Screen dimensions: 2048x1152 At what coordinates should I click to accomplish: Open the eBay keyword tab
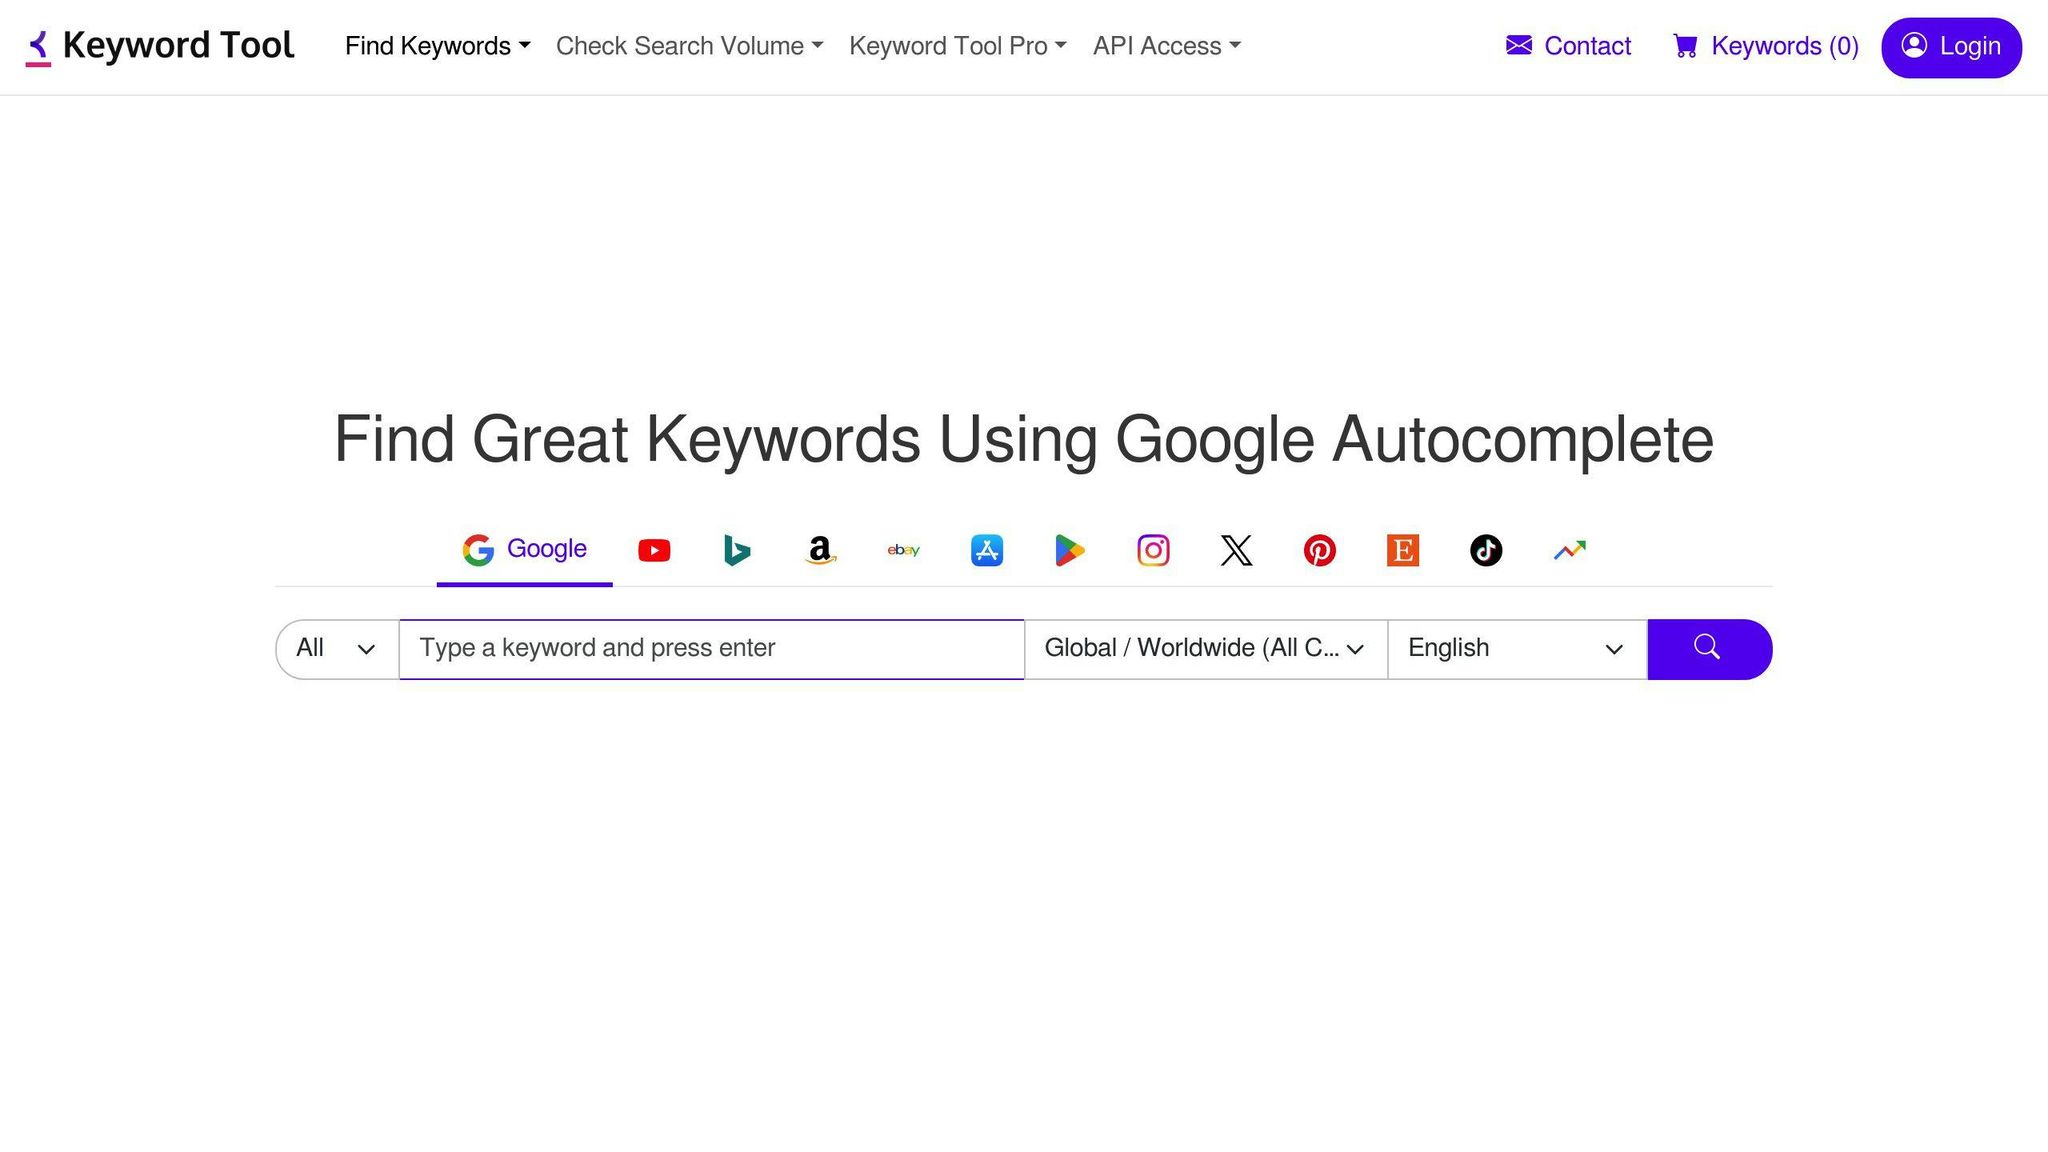tap(903, 550)
